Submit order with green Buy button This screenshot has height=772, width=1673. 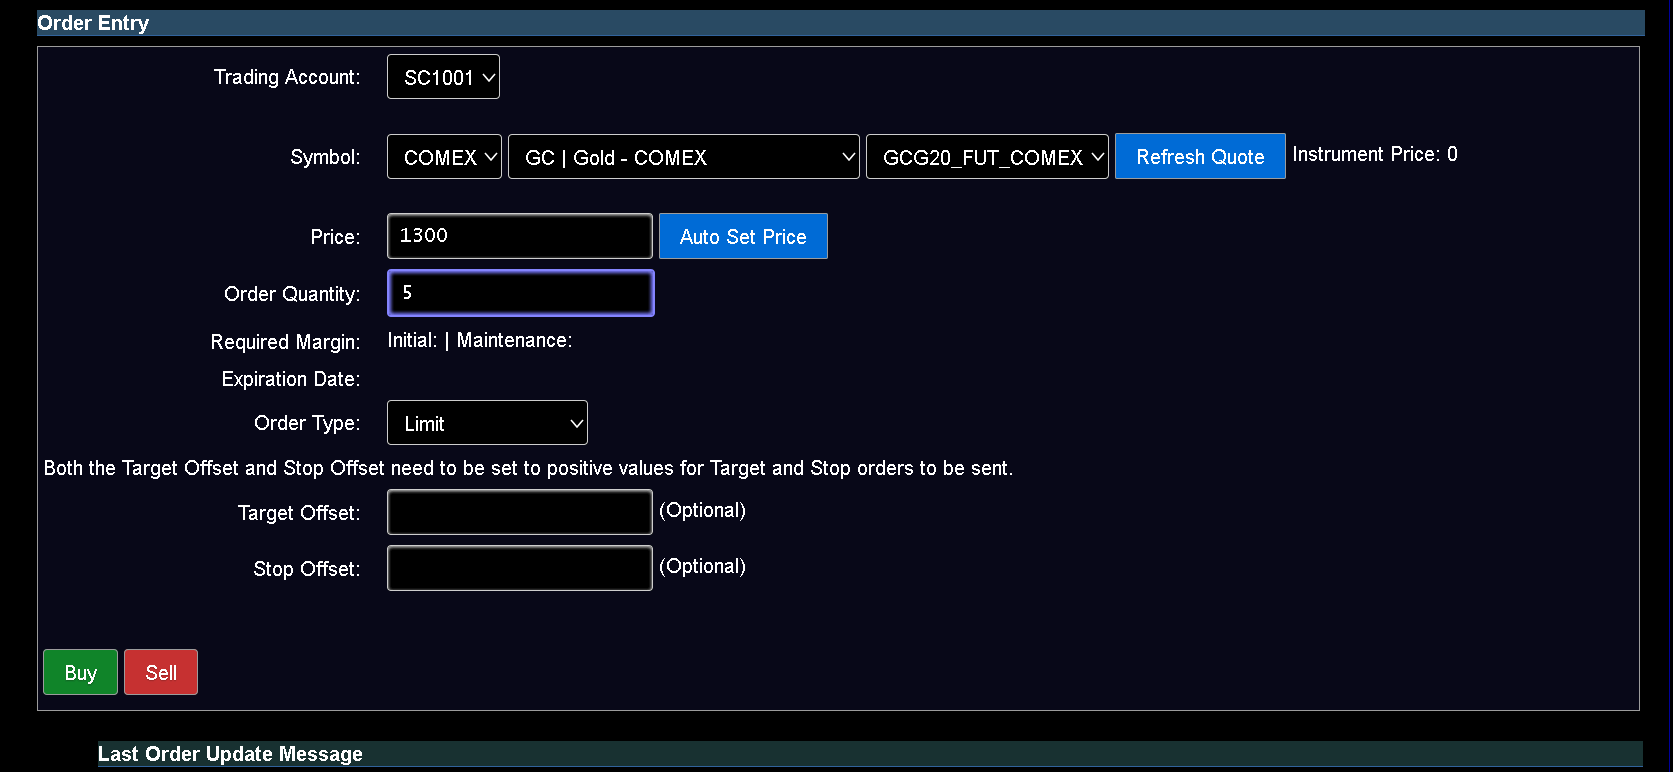point(80,672)
